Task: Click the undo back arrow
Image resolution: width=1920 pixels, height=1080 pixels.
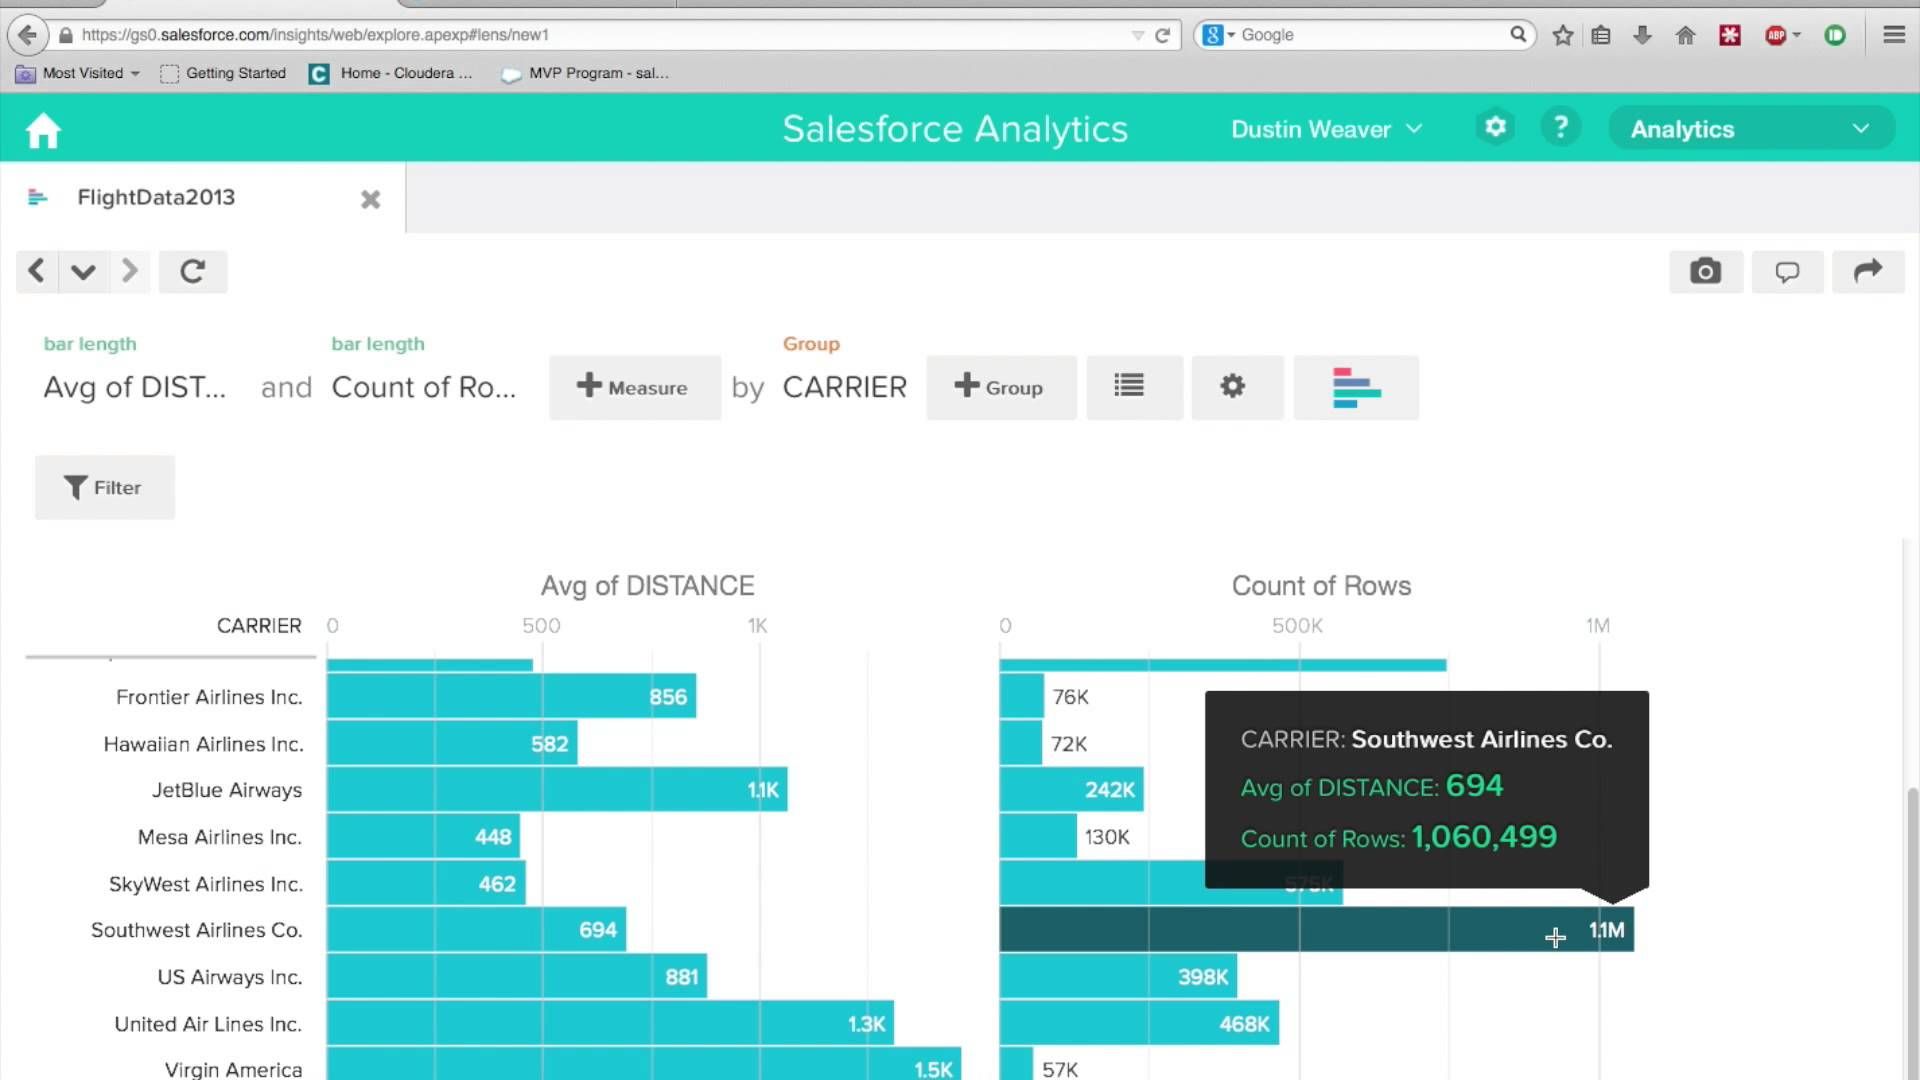Action: coord(36,271)
